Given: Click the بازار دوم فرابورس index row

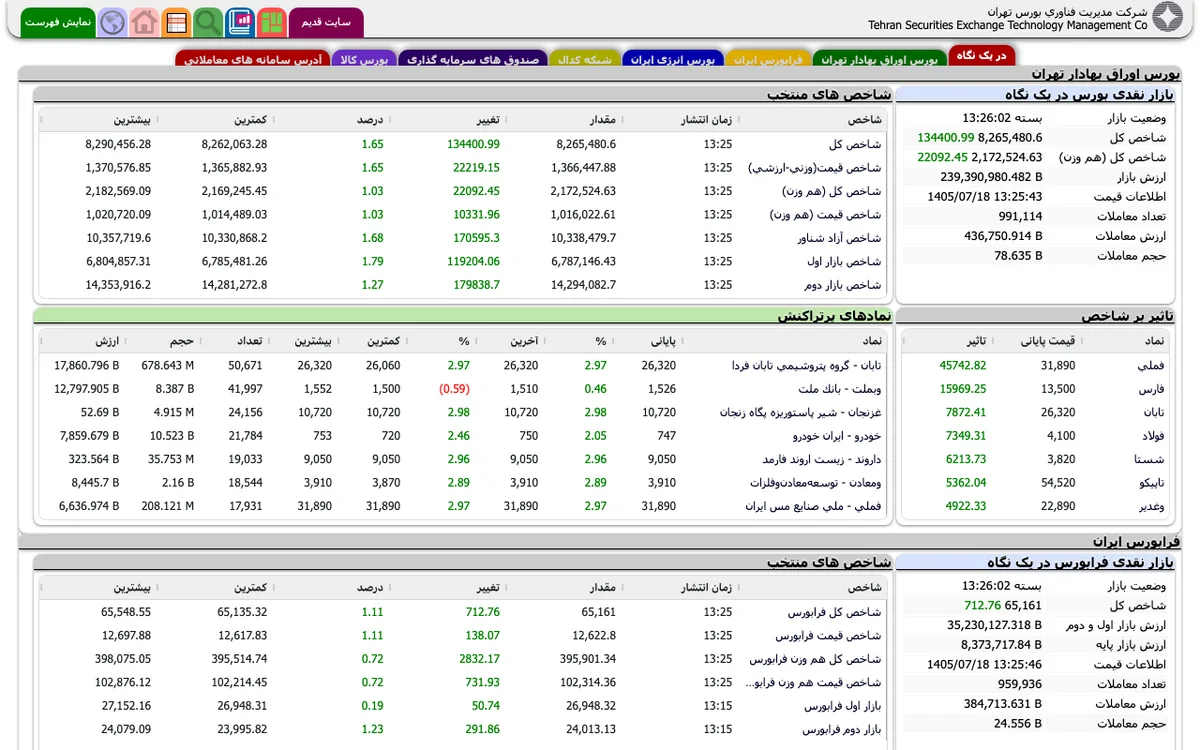Looking at the screenshot, I should pos(461,729).
